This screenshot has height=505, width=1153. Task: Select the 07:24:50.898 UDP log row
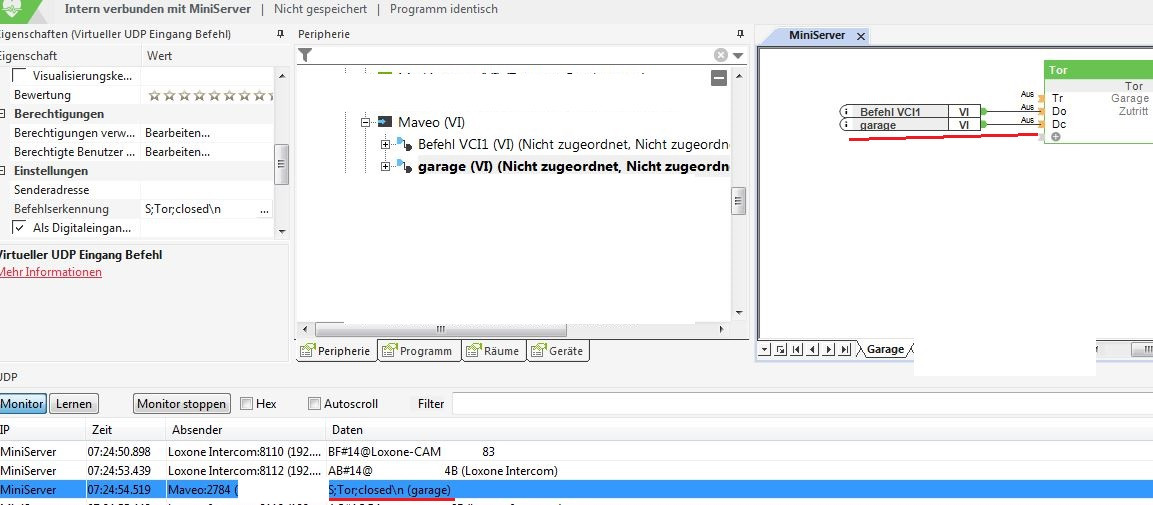click(576, 451)
